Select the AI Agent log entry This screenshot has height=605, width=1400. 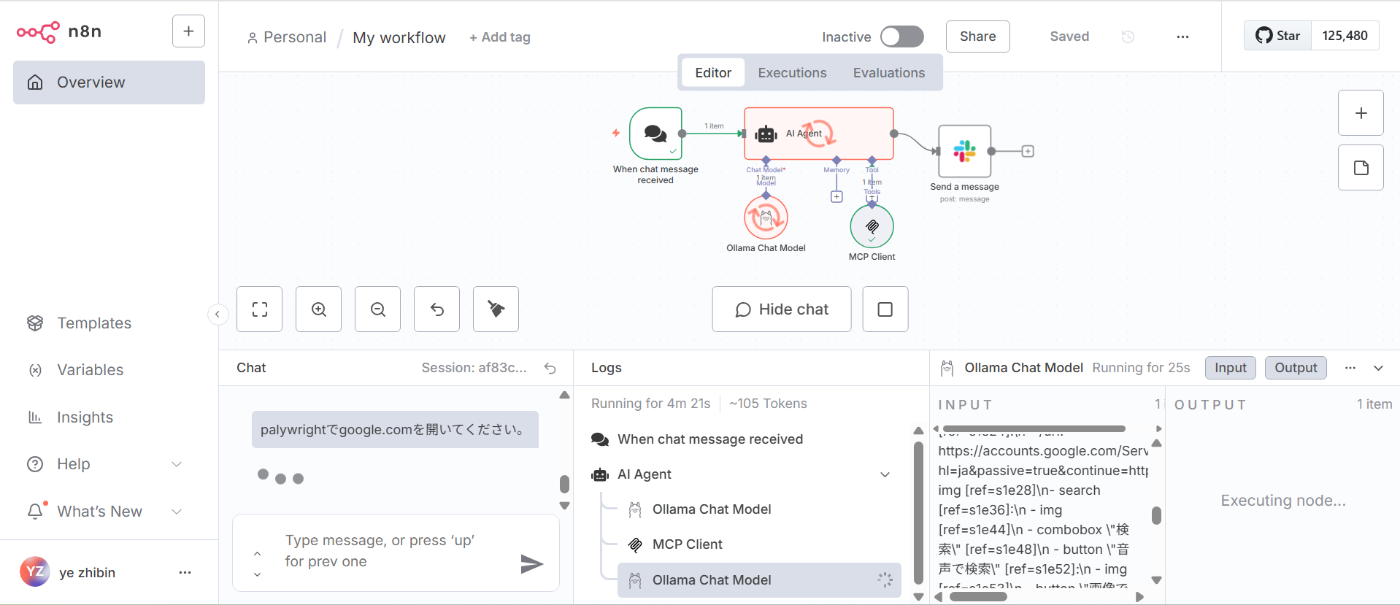[744, 474]
